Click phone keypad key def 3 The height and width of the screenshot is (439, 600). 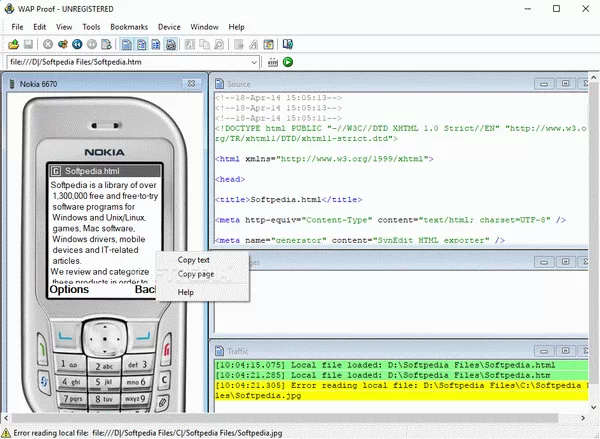137,364
